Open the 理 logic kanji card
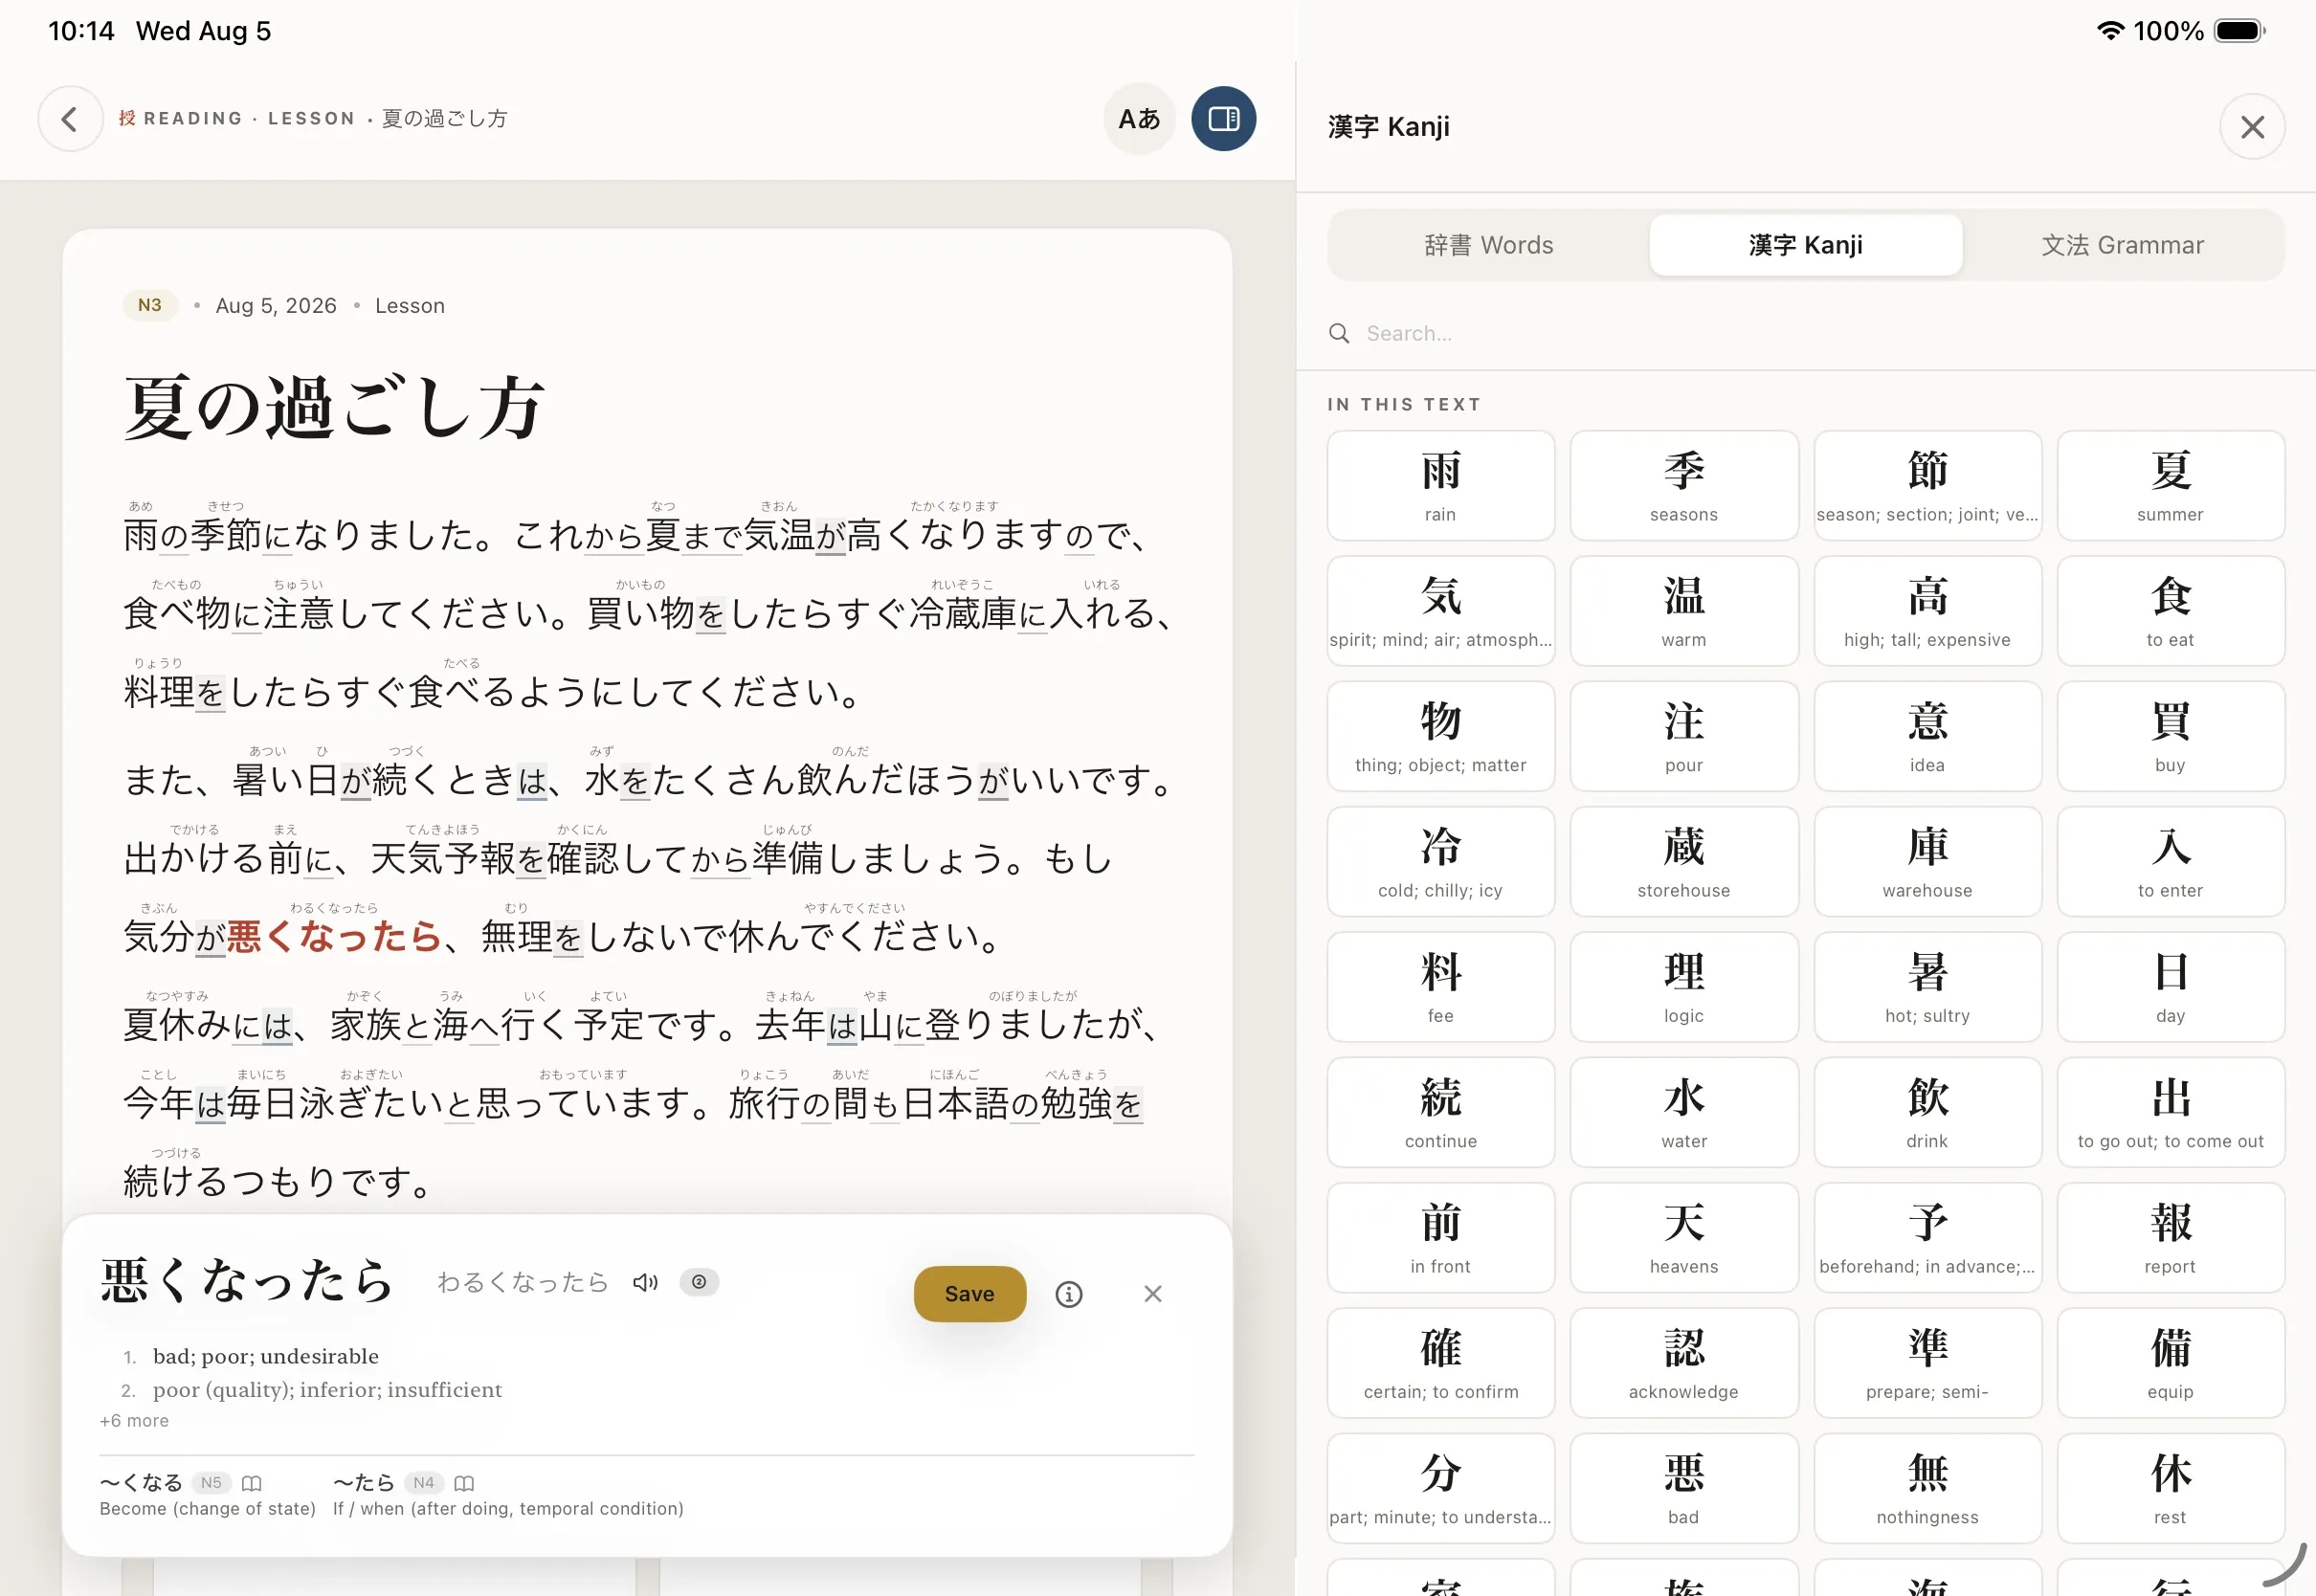This screenshot has height=1596, width=2316. 1684,987
